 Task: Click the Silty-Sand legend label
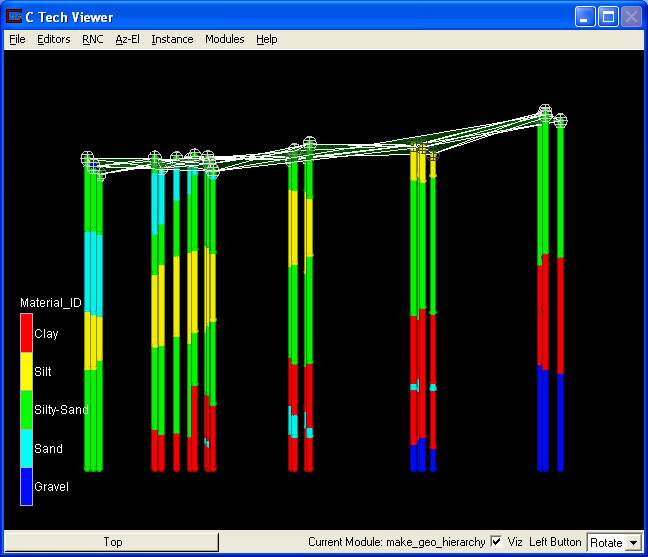[61, 409]
